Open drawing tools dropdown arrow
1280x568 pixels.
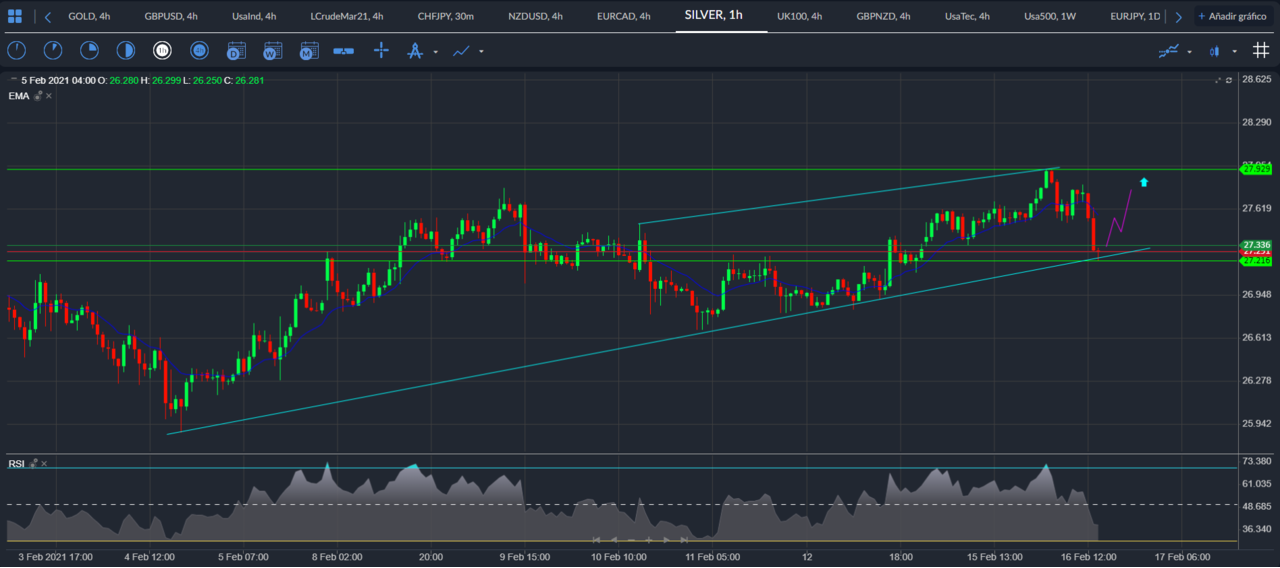(436, 52)
